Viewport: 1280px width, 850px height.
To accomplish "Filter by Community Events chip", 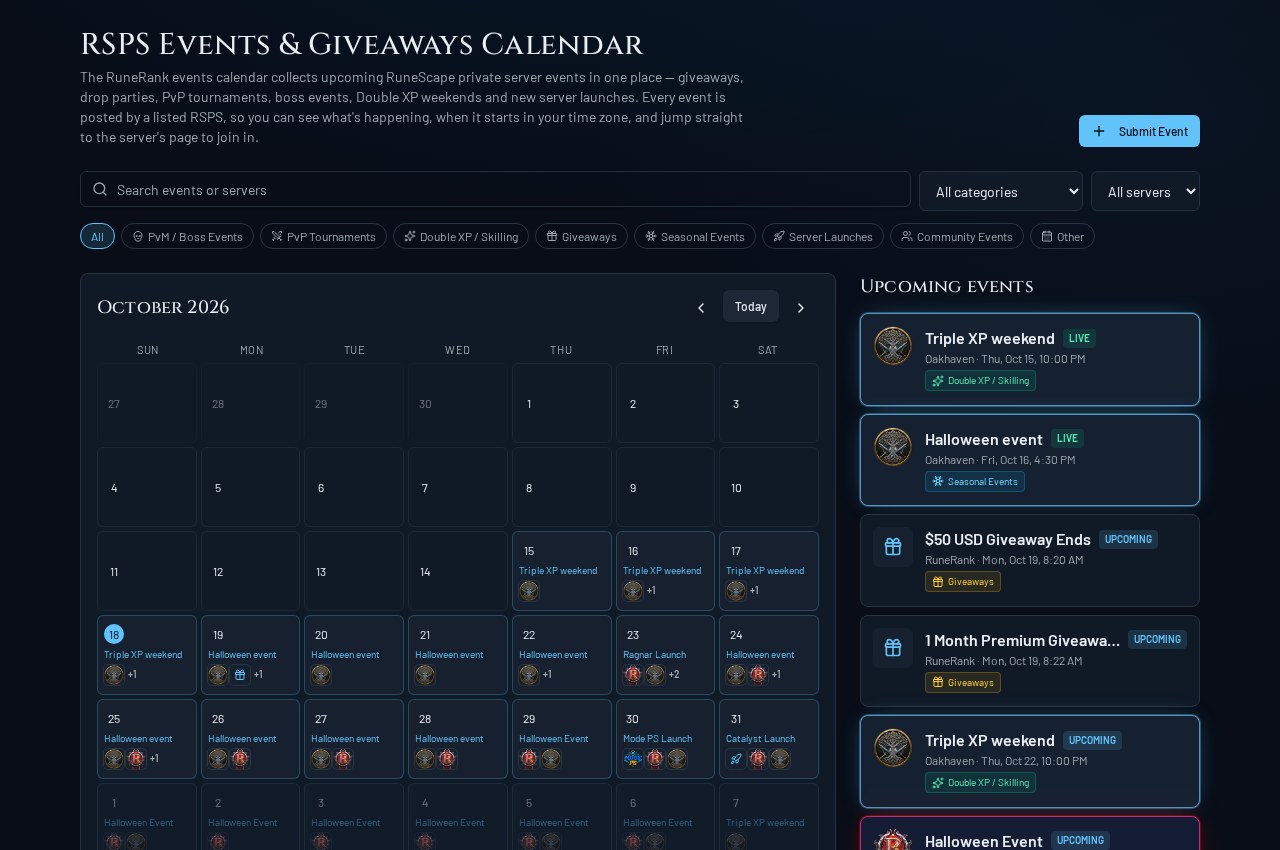I will coord(957,236).
